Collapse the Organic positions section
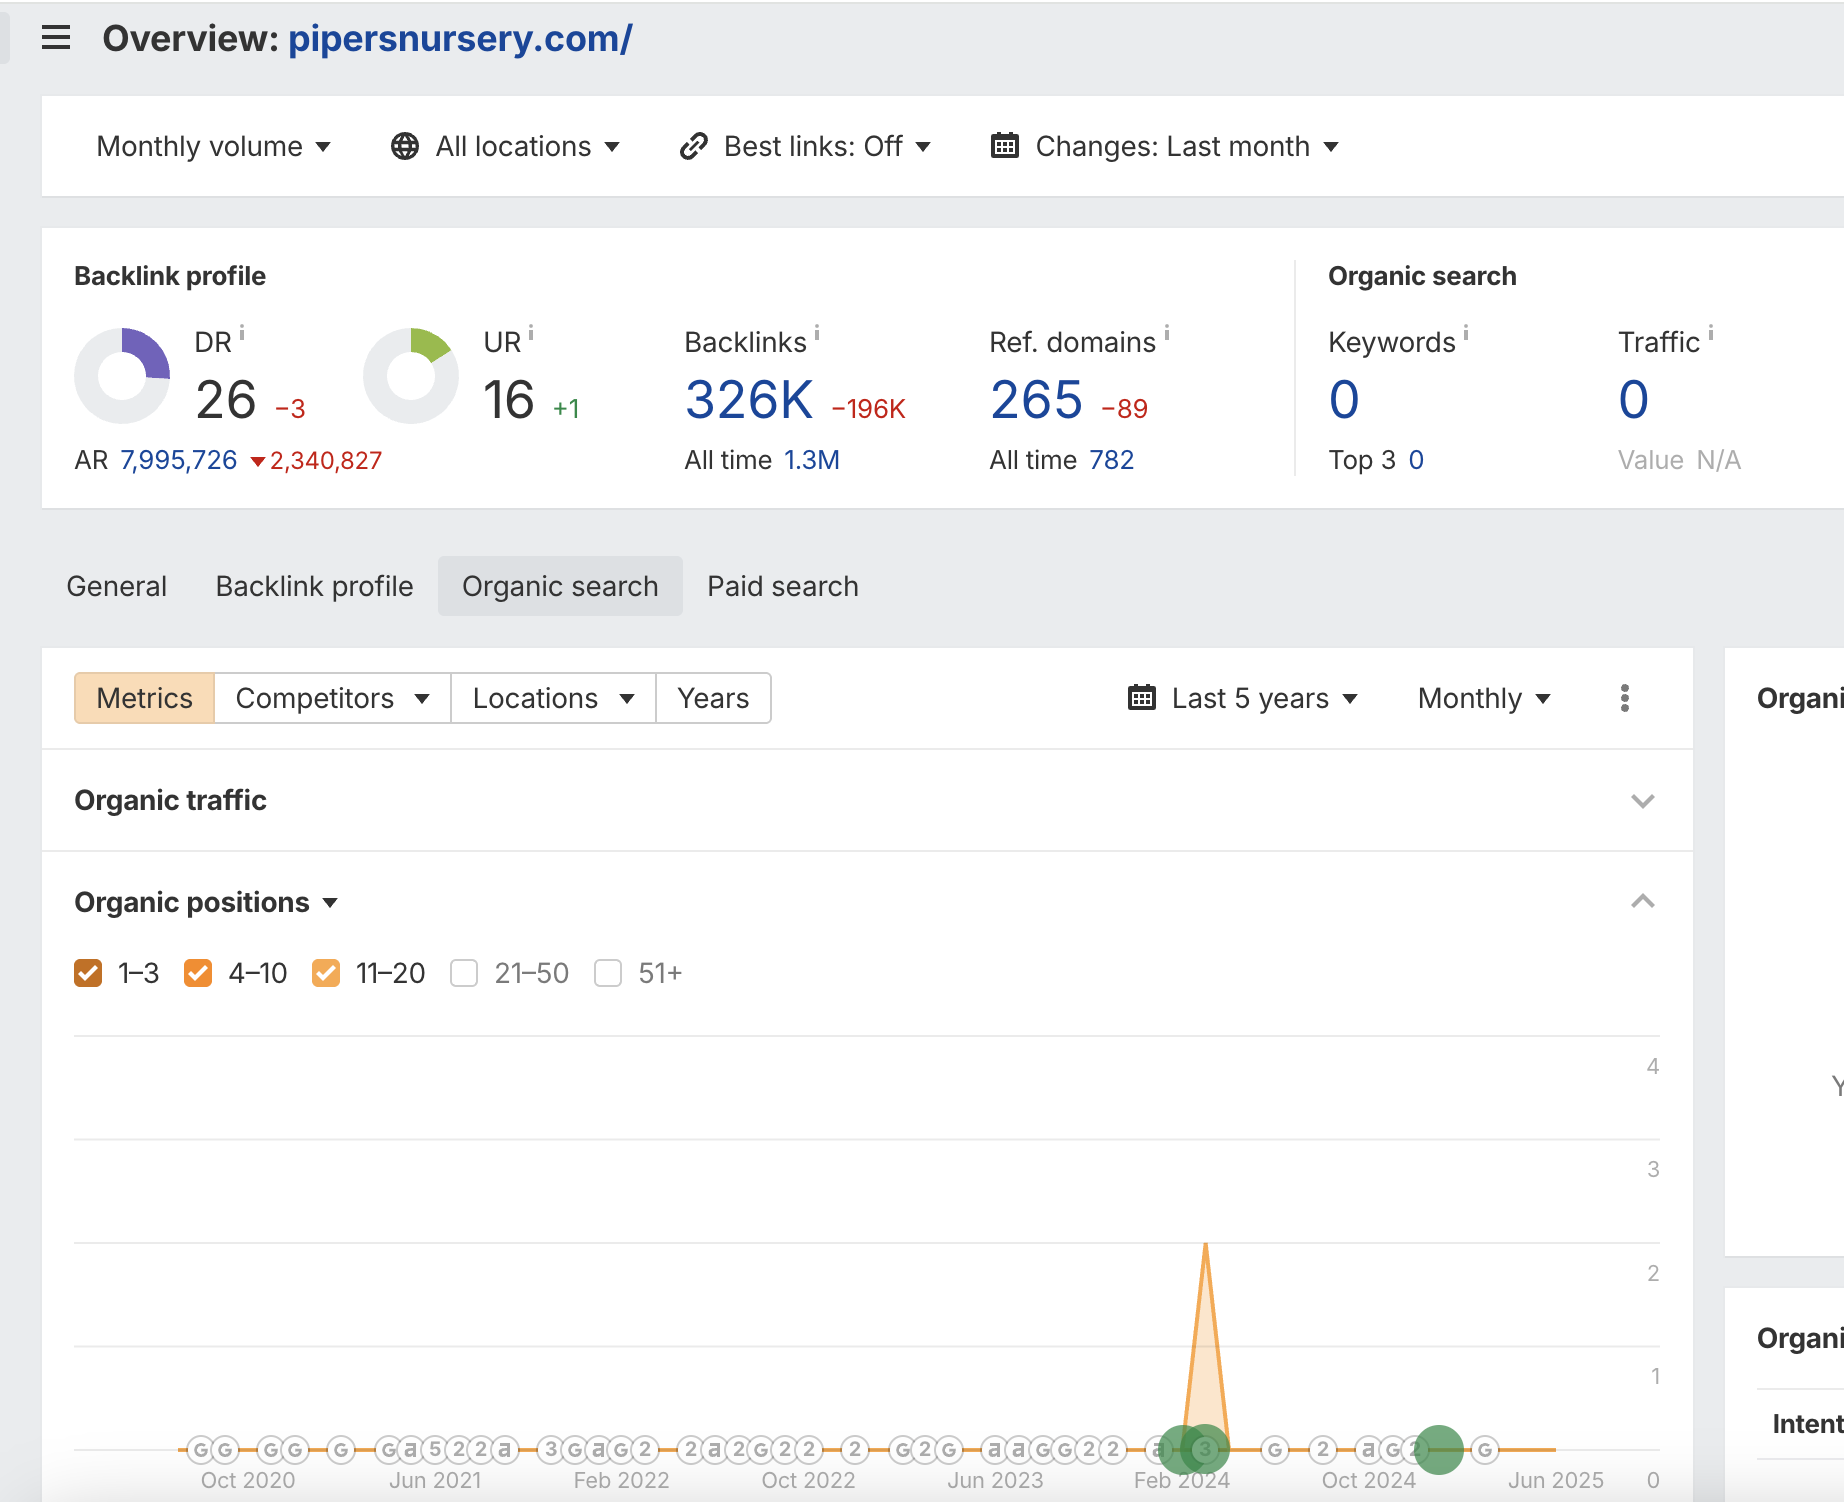Image resolution: width=1844 pixels, height=1502 pixels. click(x=1643, y=902)
